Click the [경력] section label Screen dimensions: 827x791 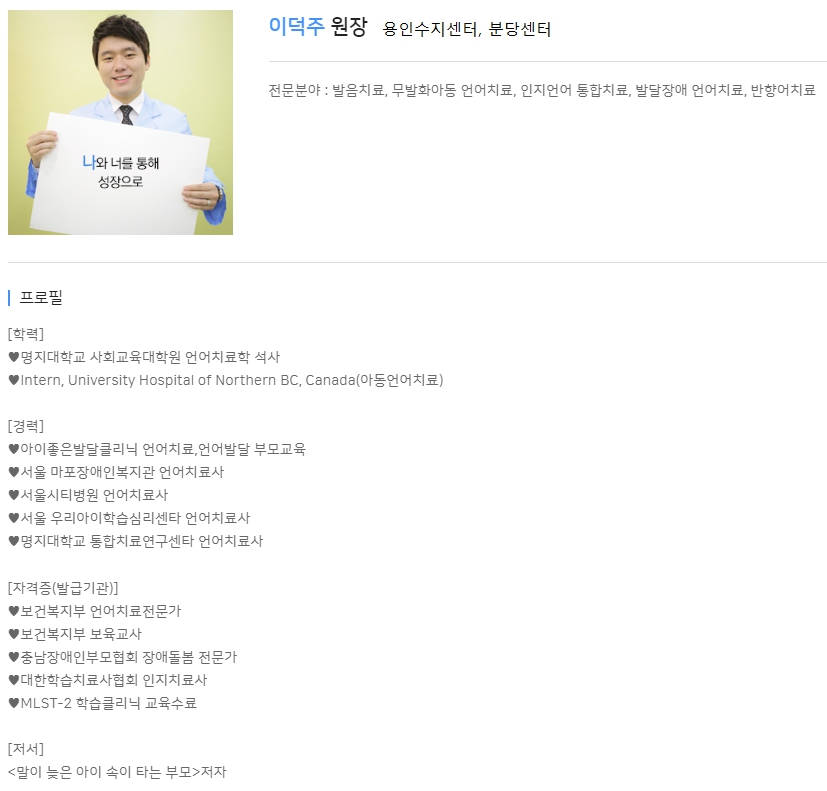click(26, 426)
